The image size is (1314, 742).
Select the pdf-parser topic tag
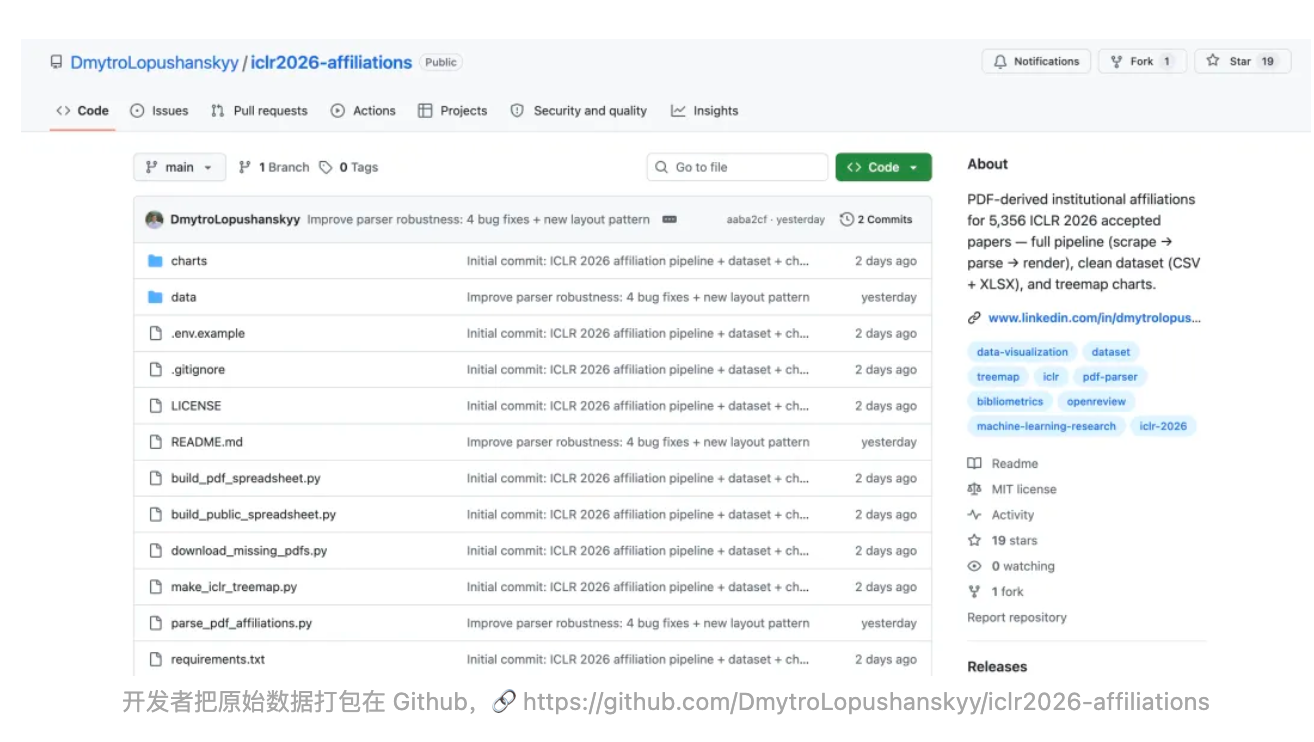[1110, 377]
